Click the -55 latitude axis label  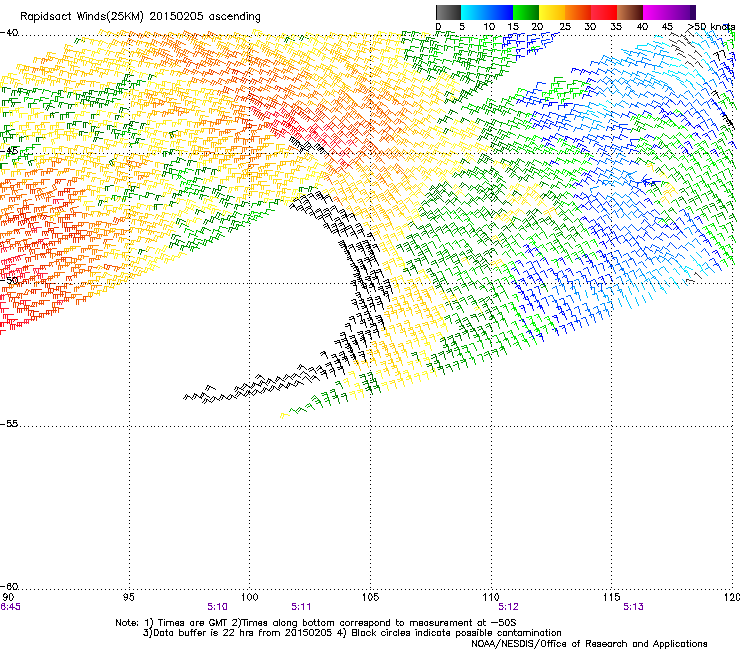point(9,423)
